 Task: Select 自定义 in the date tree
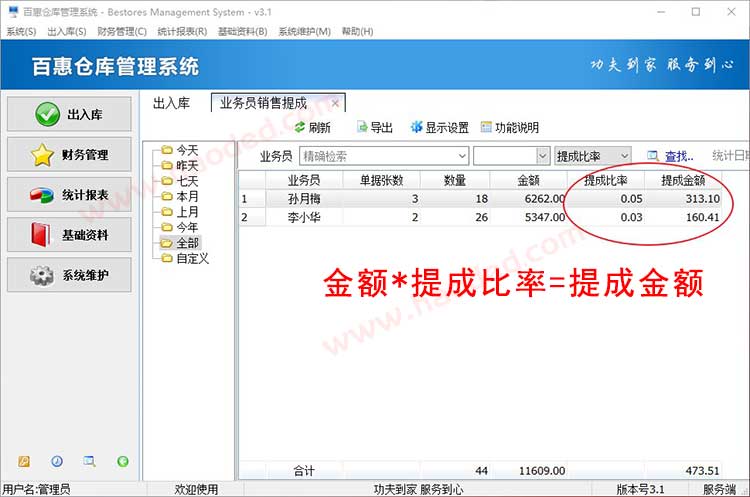pyautogui.click(x=192, y=258)
